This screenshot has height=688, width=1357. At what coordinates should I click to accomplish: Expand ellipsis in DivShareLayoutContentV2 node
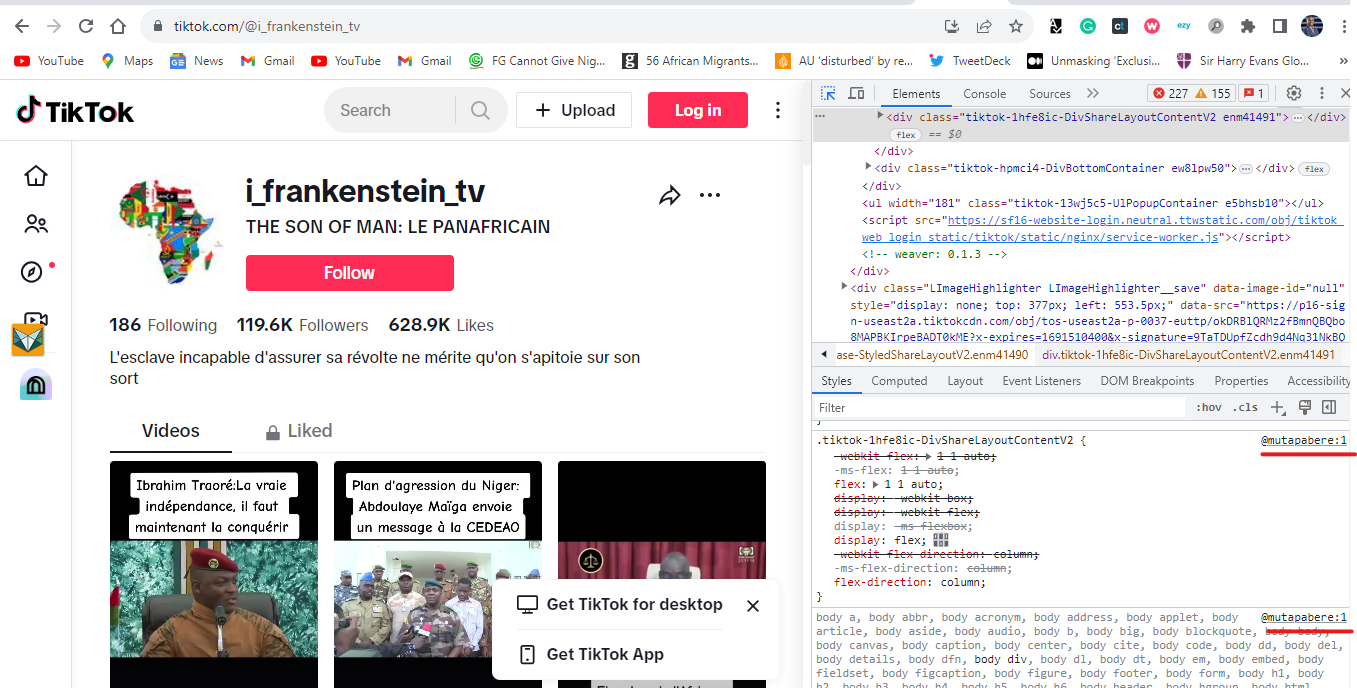[1297, 117]
